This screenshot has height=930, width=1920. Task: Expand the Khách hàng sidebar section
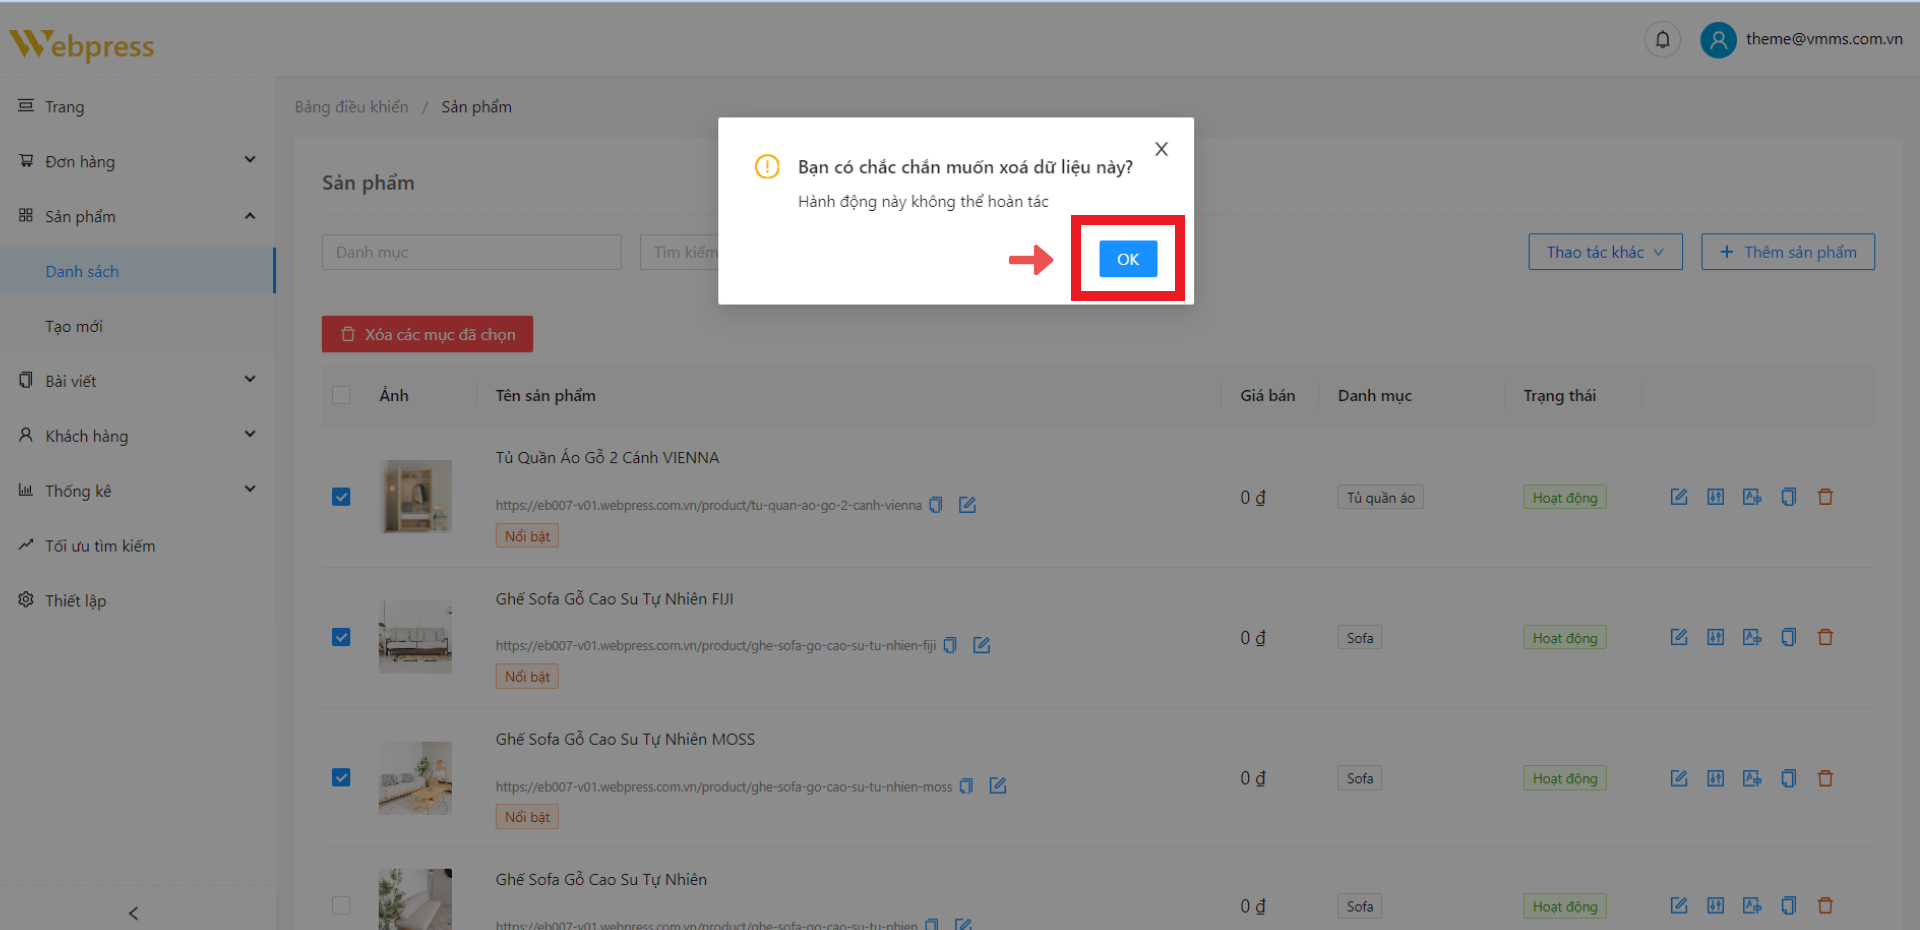coord(137,436)
